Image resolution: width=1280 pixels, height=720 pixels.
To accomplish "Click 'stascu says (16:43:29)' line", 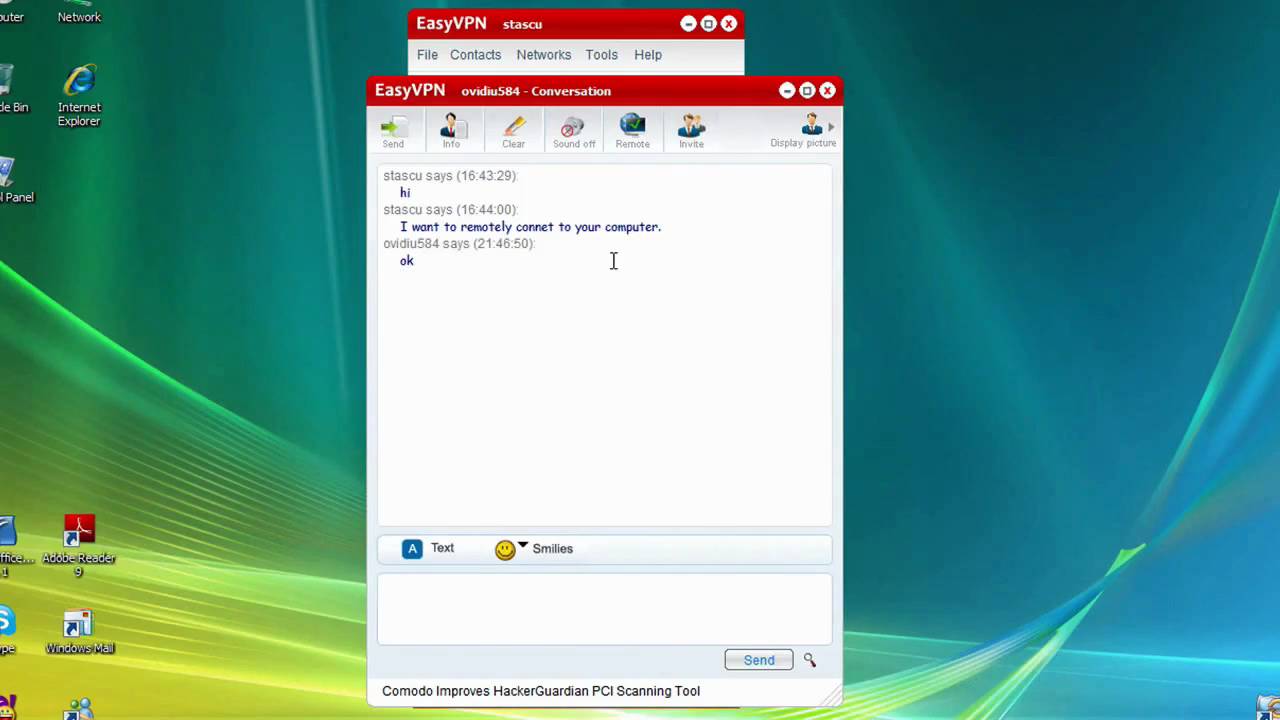I will tap(450, 176).
